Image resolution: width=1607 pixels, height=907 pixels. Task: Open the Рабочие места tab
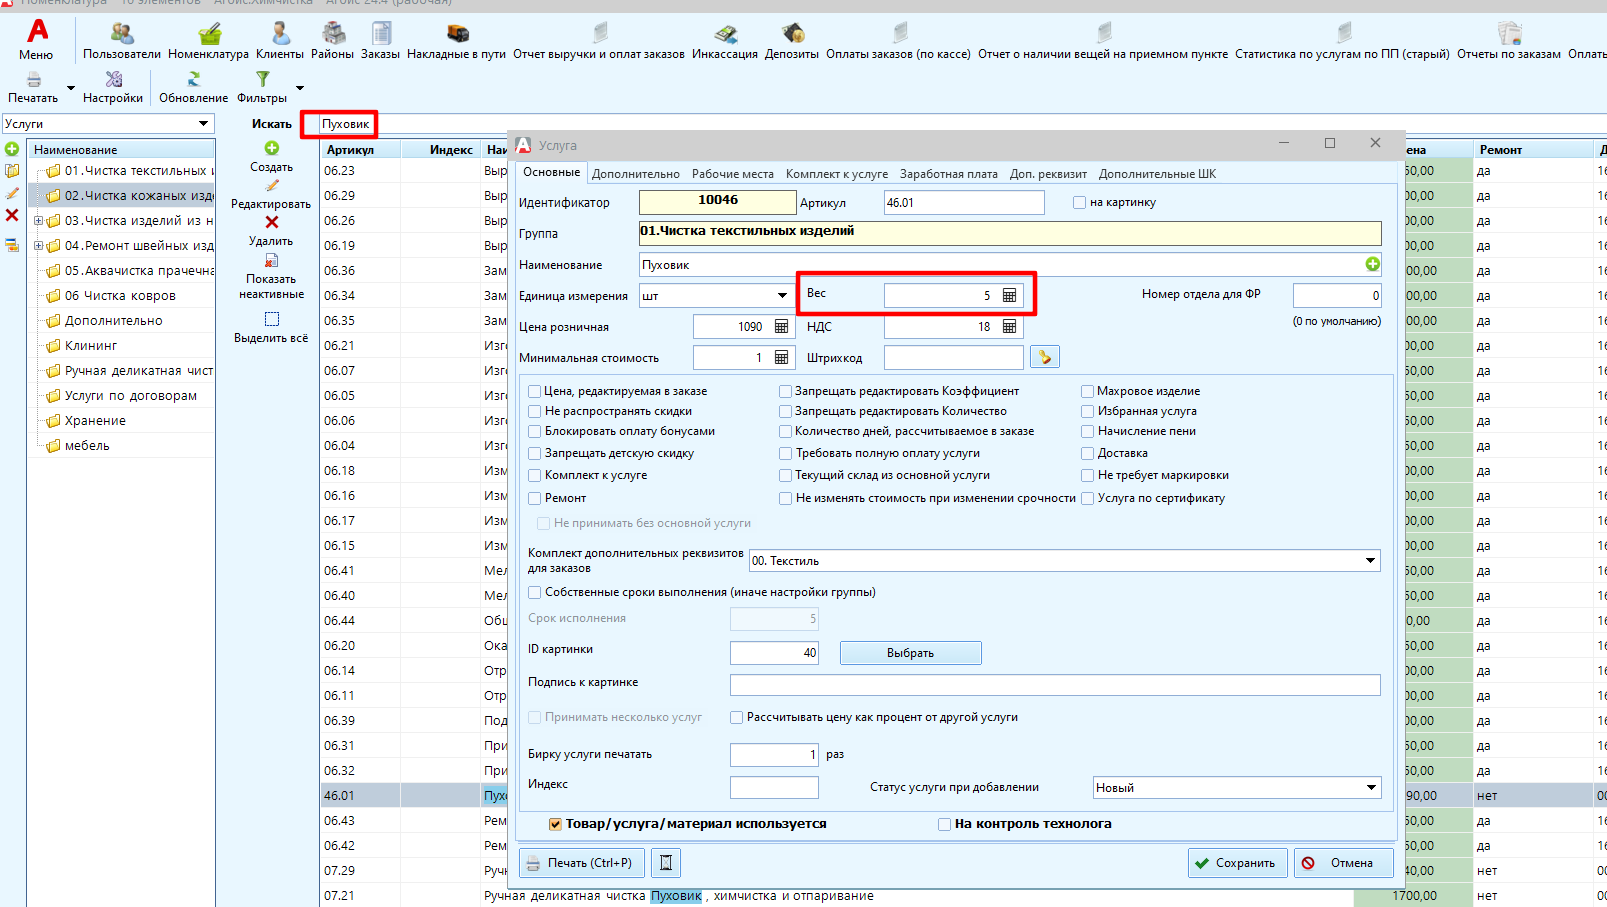(x=732, y=174)
